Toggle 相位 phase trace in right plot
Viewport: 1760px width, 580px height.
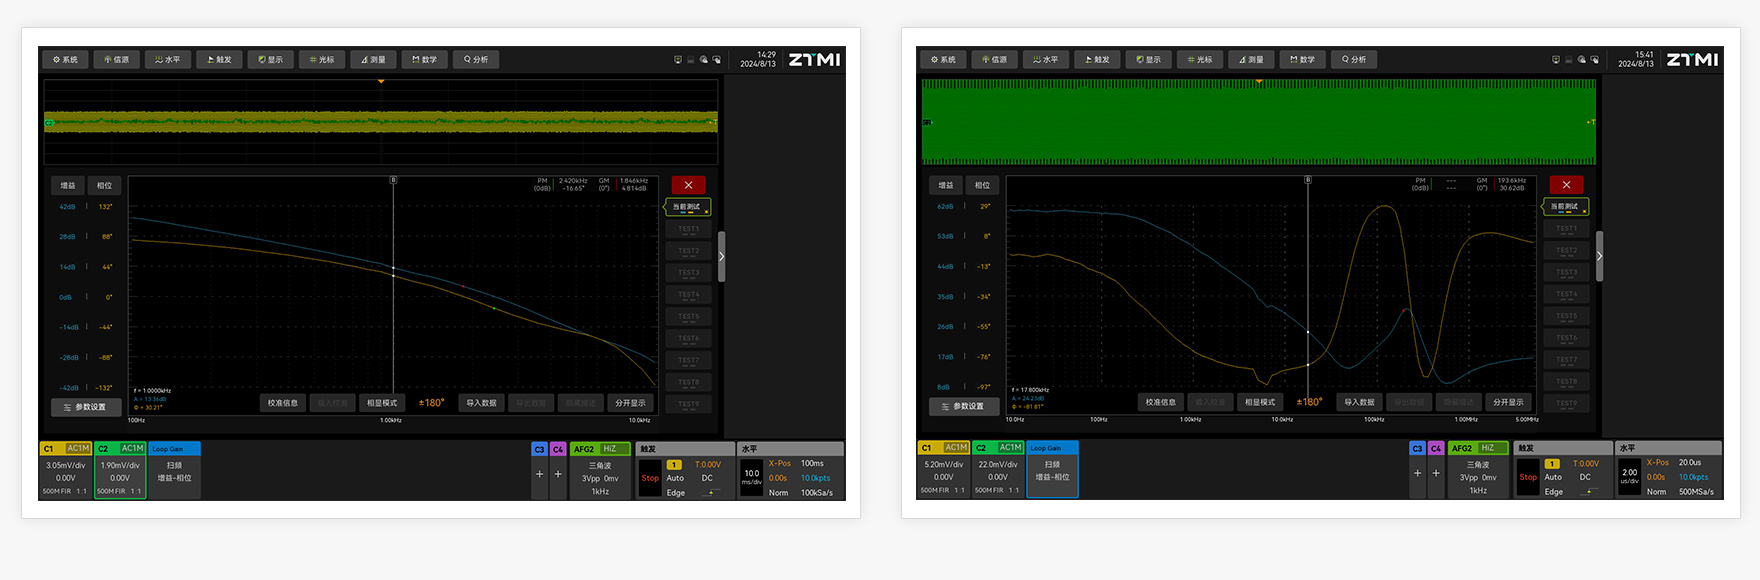point(982,185)
